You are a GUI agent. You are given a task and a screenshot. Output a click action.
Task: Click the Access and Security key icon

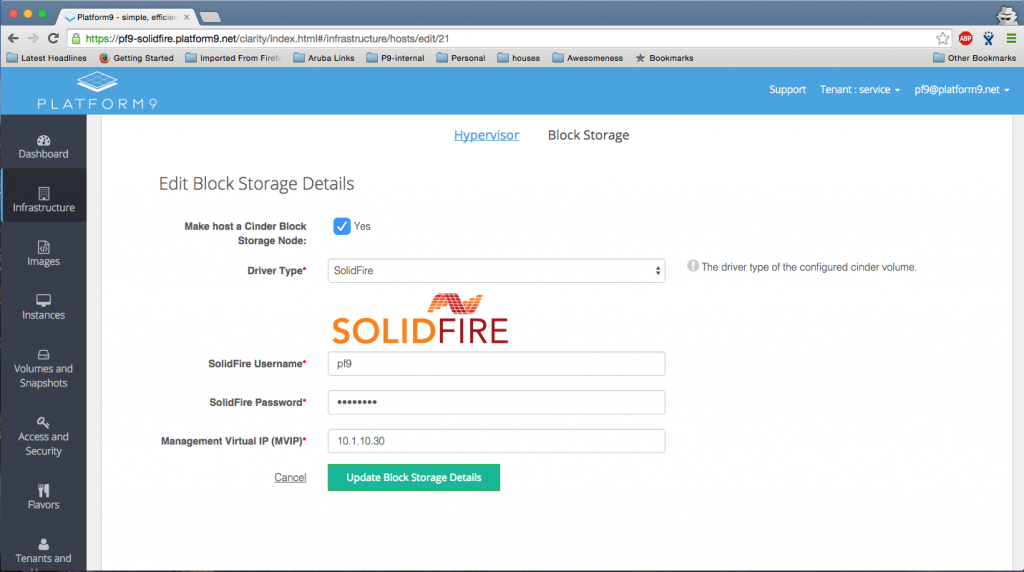click(43, 423)
